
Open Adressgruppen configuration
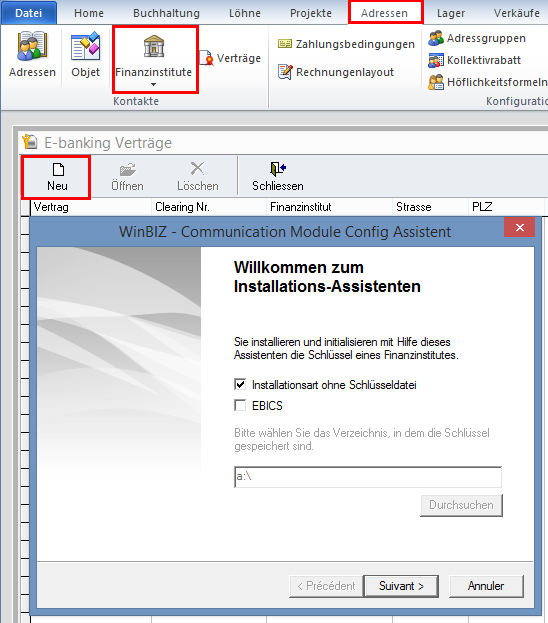[477, 38]
